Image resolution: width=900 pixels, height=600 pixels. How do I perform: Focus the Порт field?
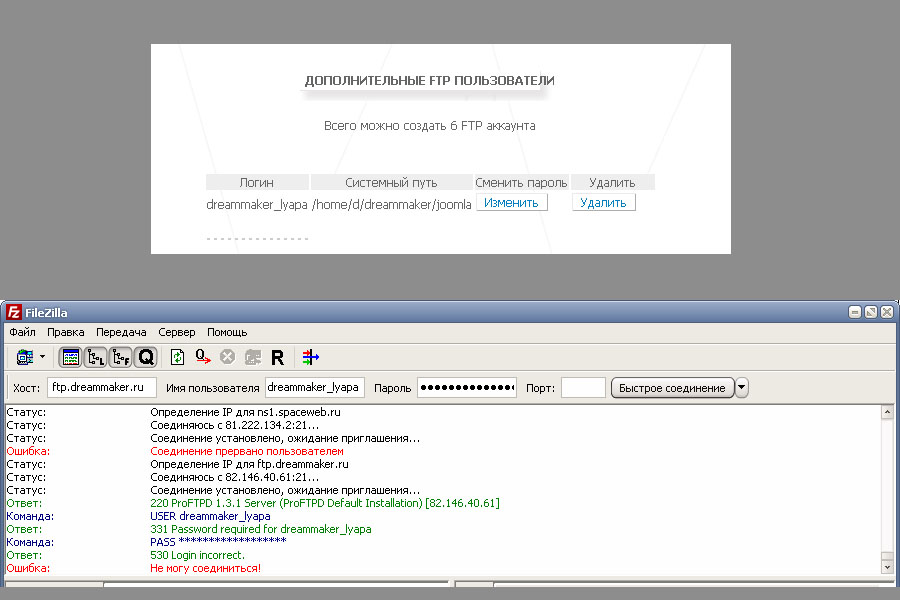[x=583, y=388]
